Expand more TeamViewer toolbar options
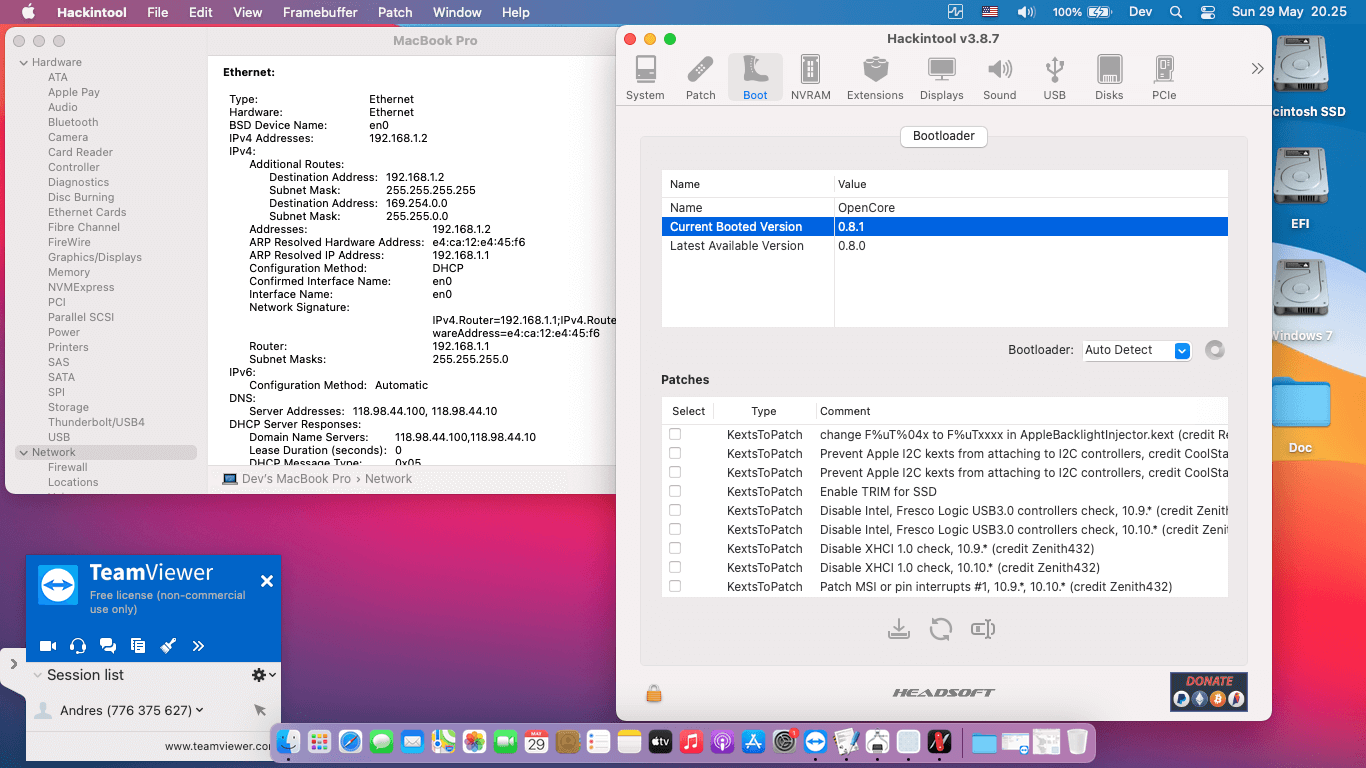This screenshot has width=1366, height=768. pos(198,646)
